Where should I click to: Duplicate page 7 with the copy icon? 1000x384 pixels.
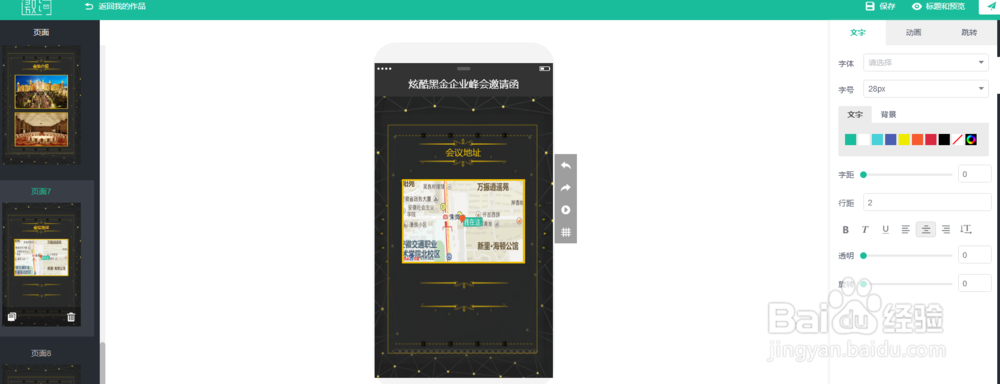[11, 316]
